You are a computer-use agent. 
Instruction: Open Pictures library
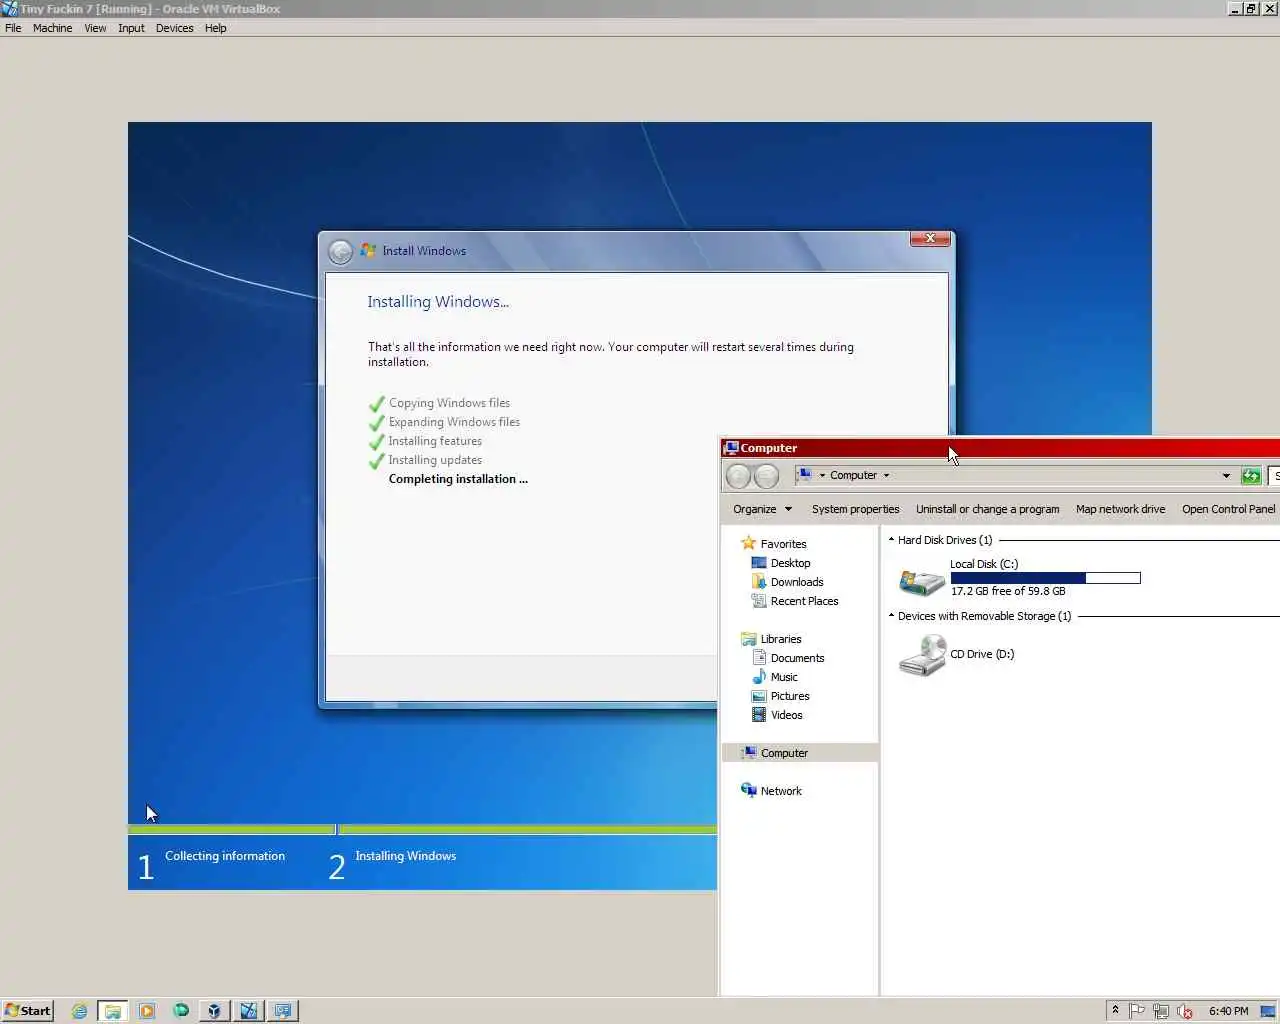[790, 696]
